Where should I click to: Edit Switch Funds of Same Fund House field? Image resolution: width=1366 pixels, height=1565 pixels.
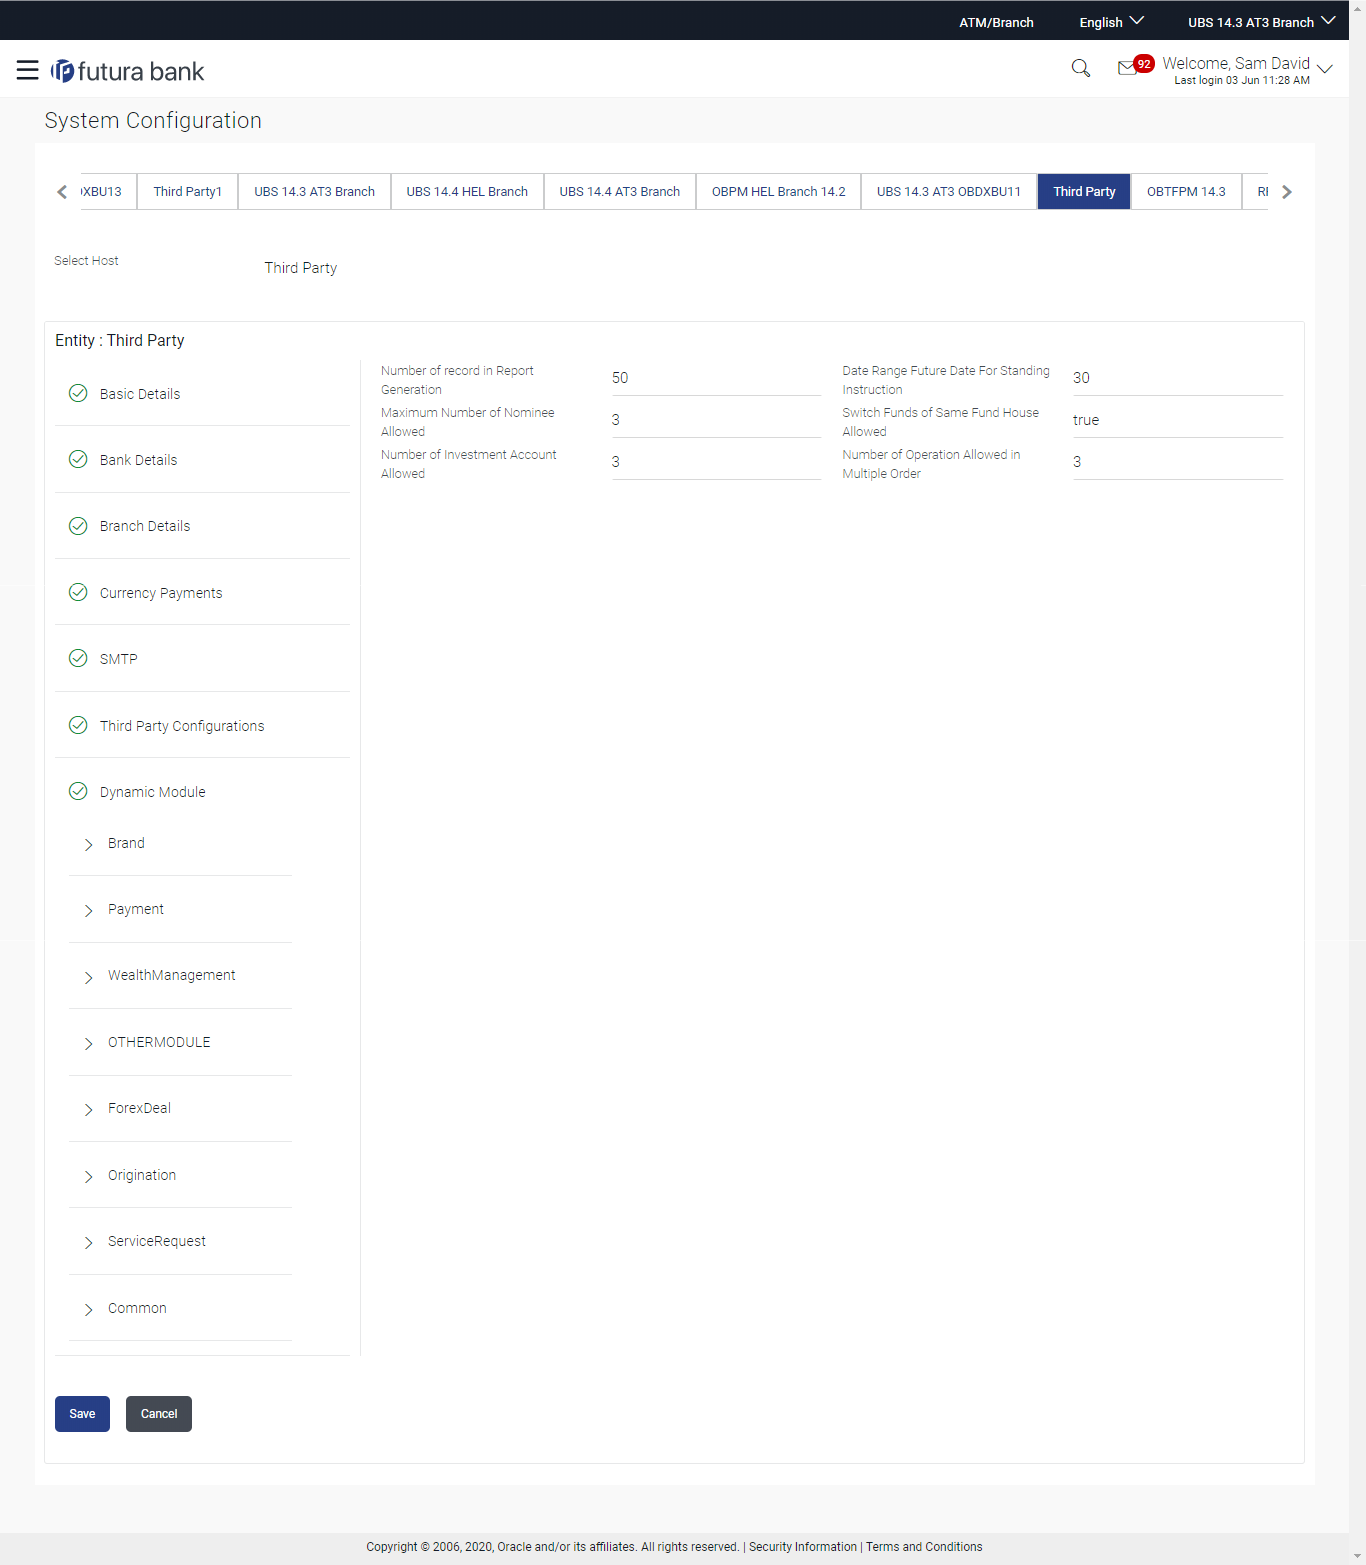point(1177,420)
